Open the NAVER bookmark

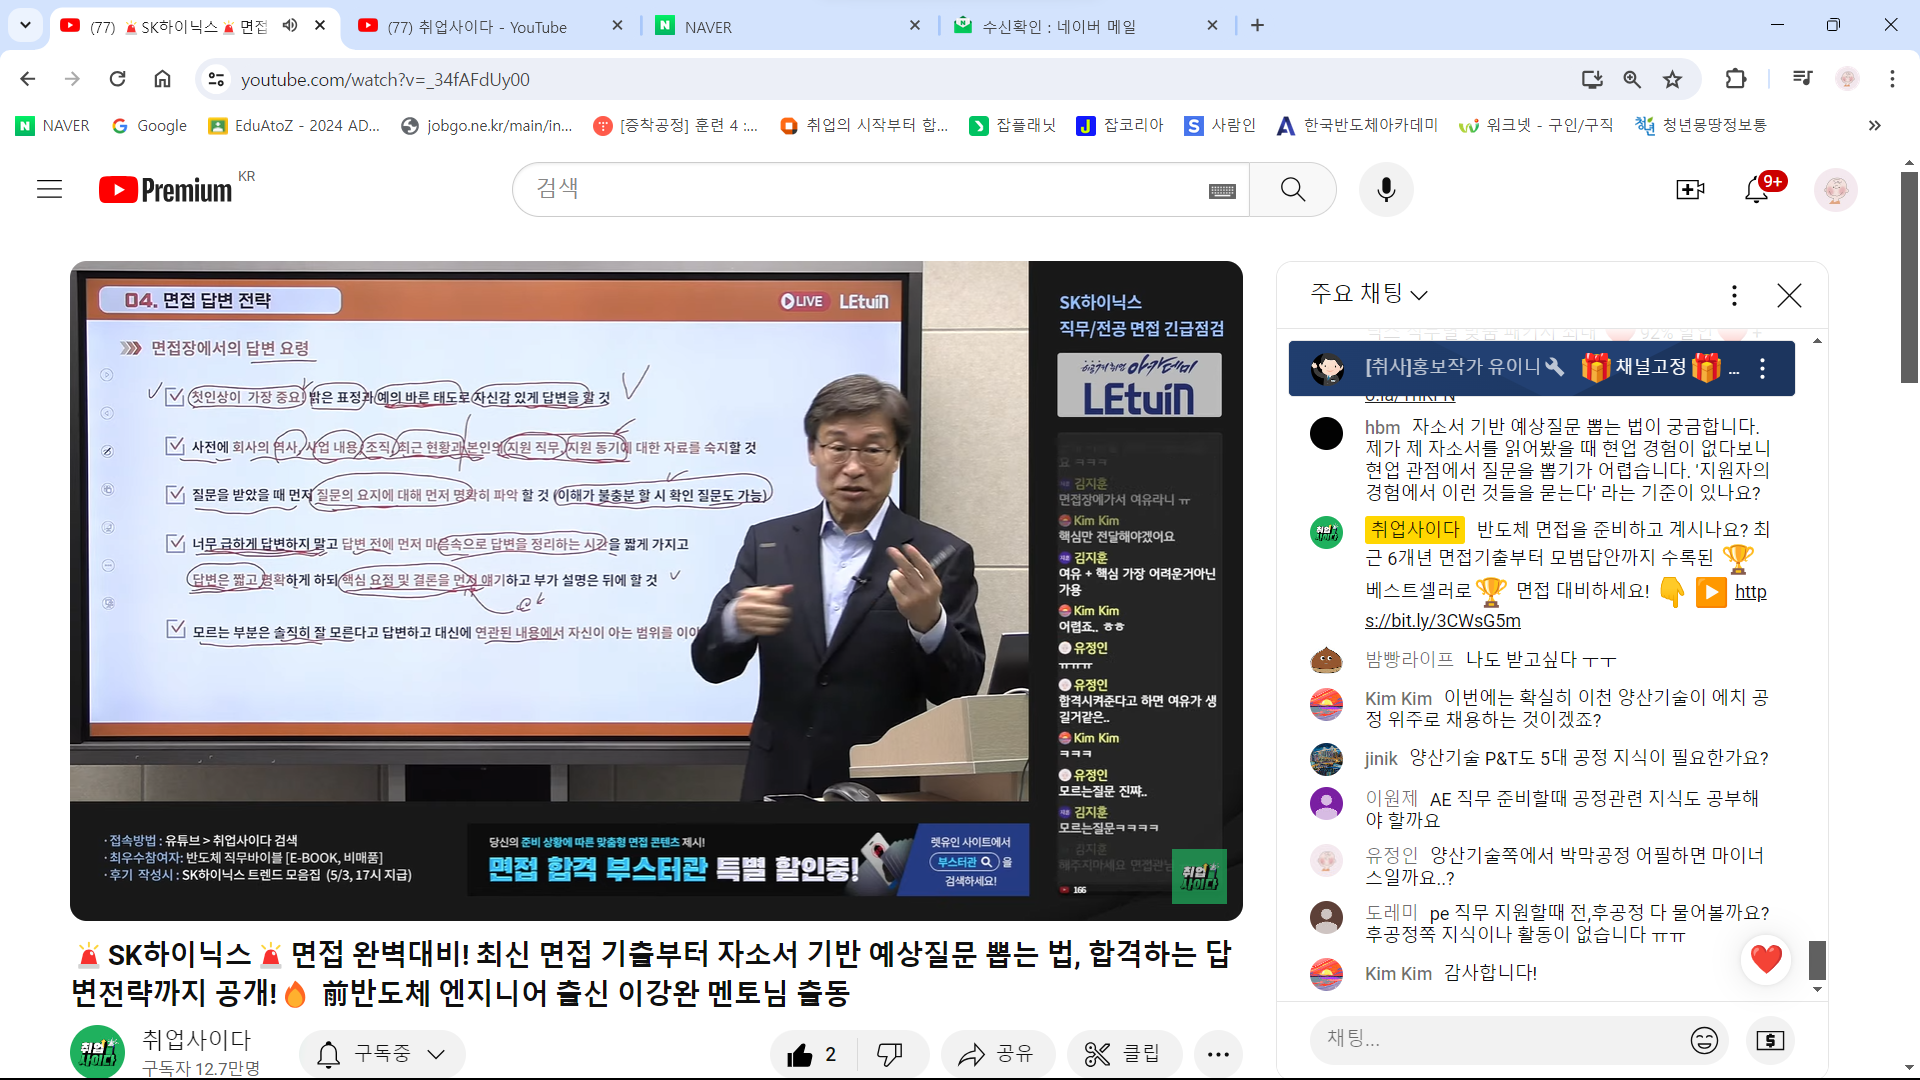pos(53,125)
